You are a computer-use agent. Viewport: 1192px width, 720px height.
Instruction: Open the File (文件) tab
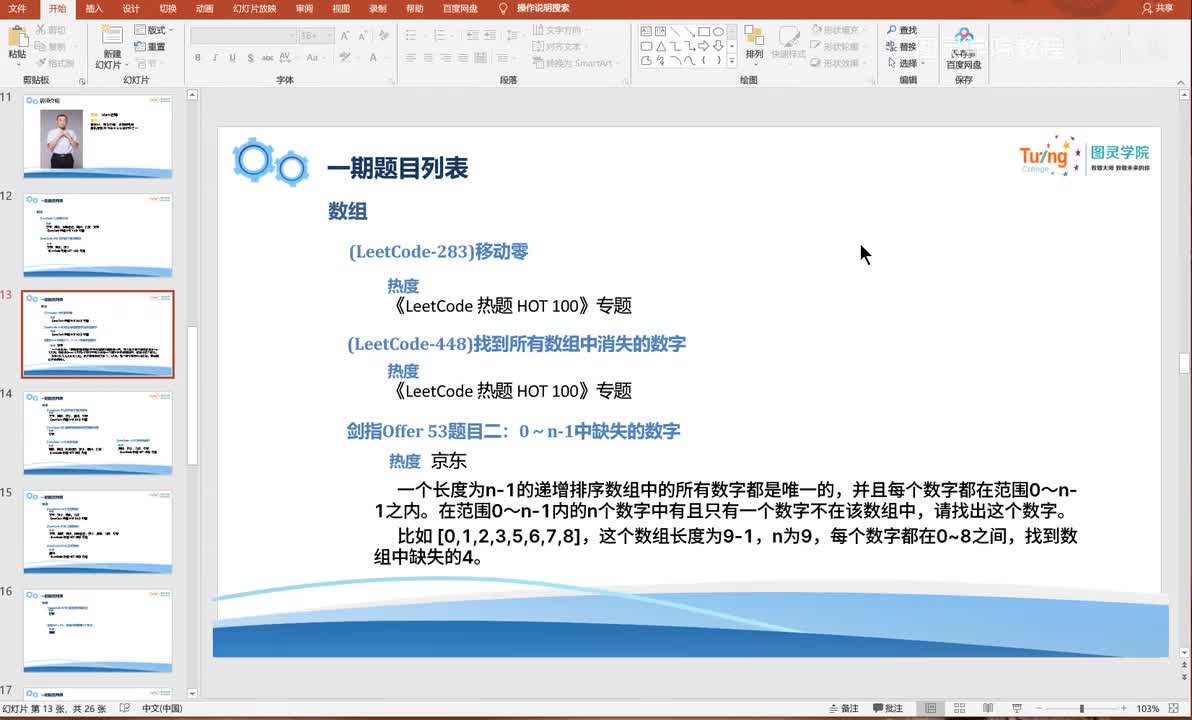coord(17,8)
